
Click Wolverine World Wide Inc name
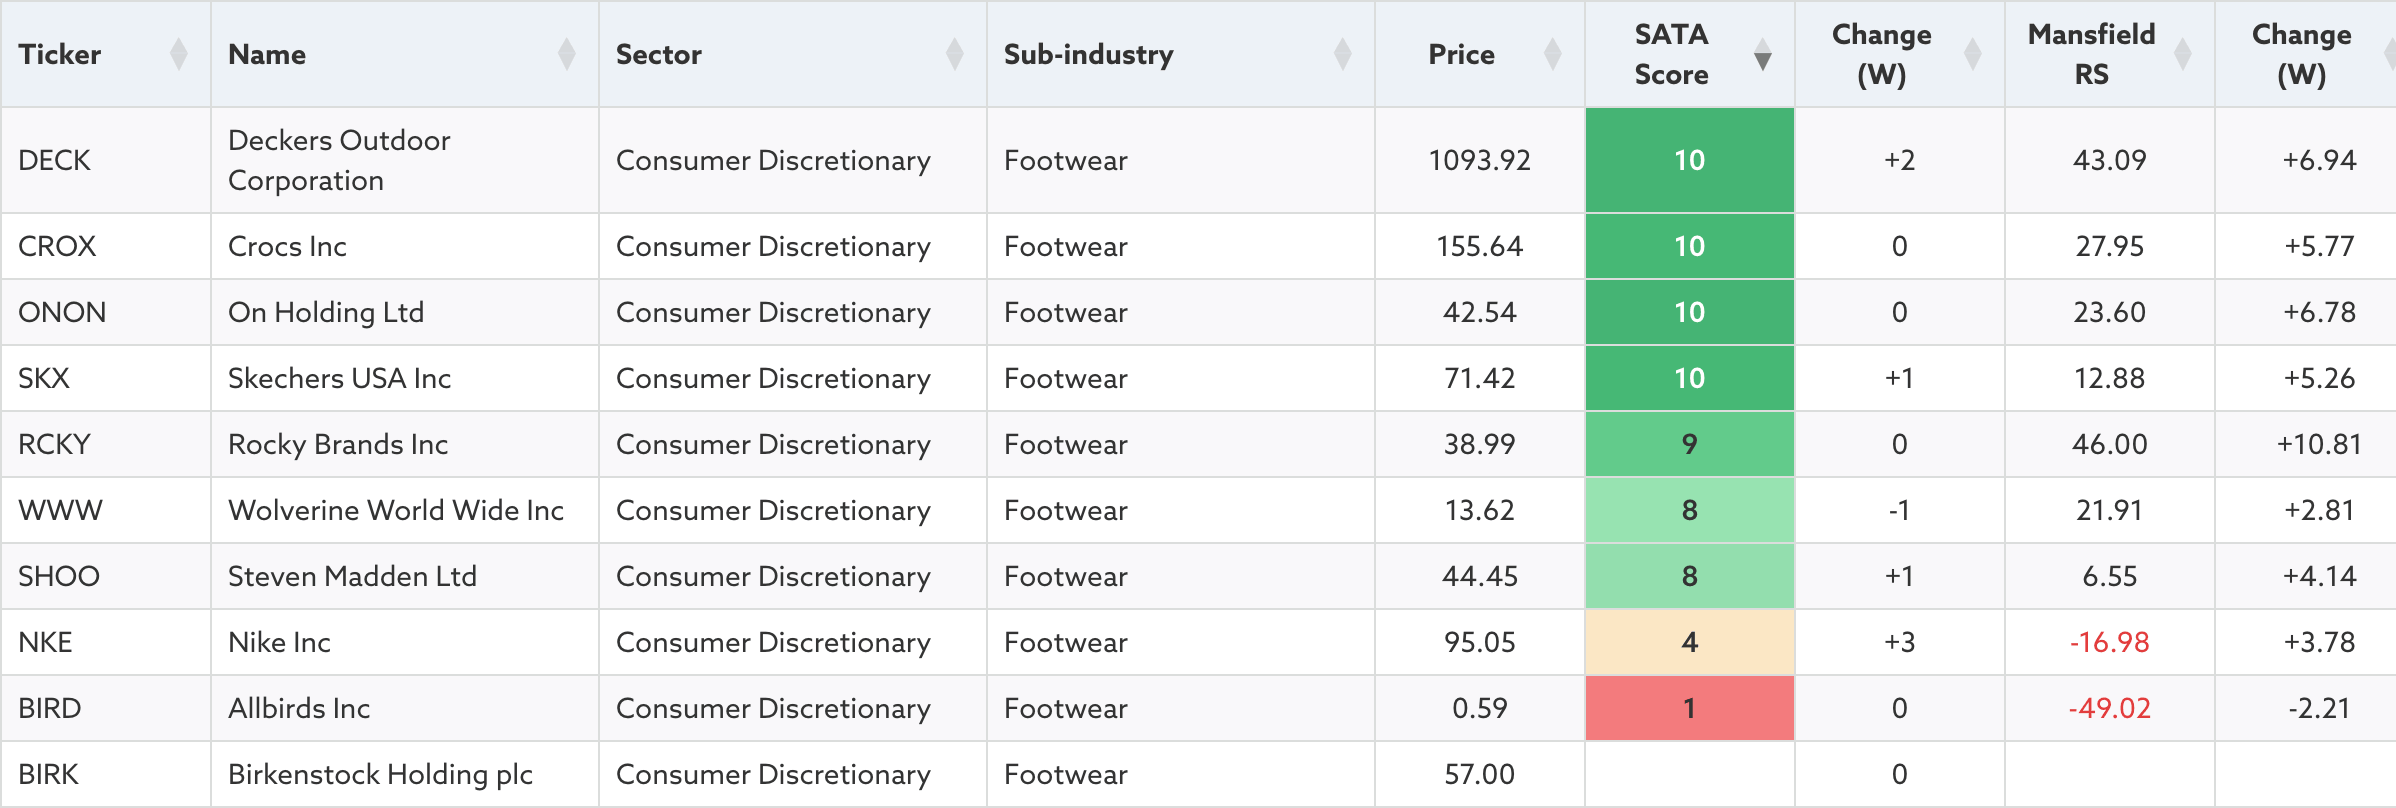pyautogui.click(x=396, y=510)
